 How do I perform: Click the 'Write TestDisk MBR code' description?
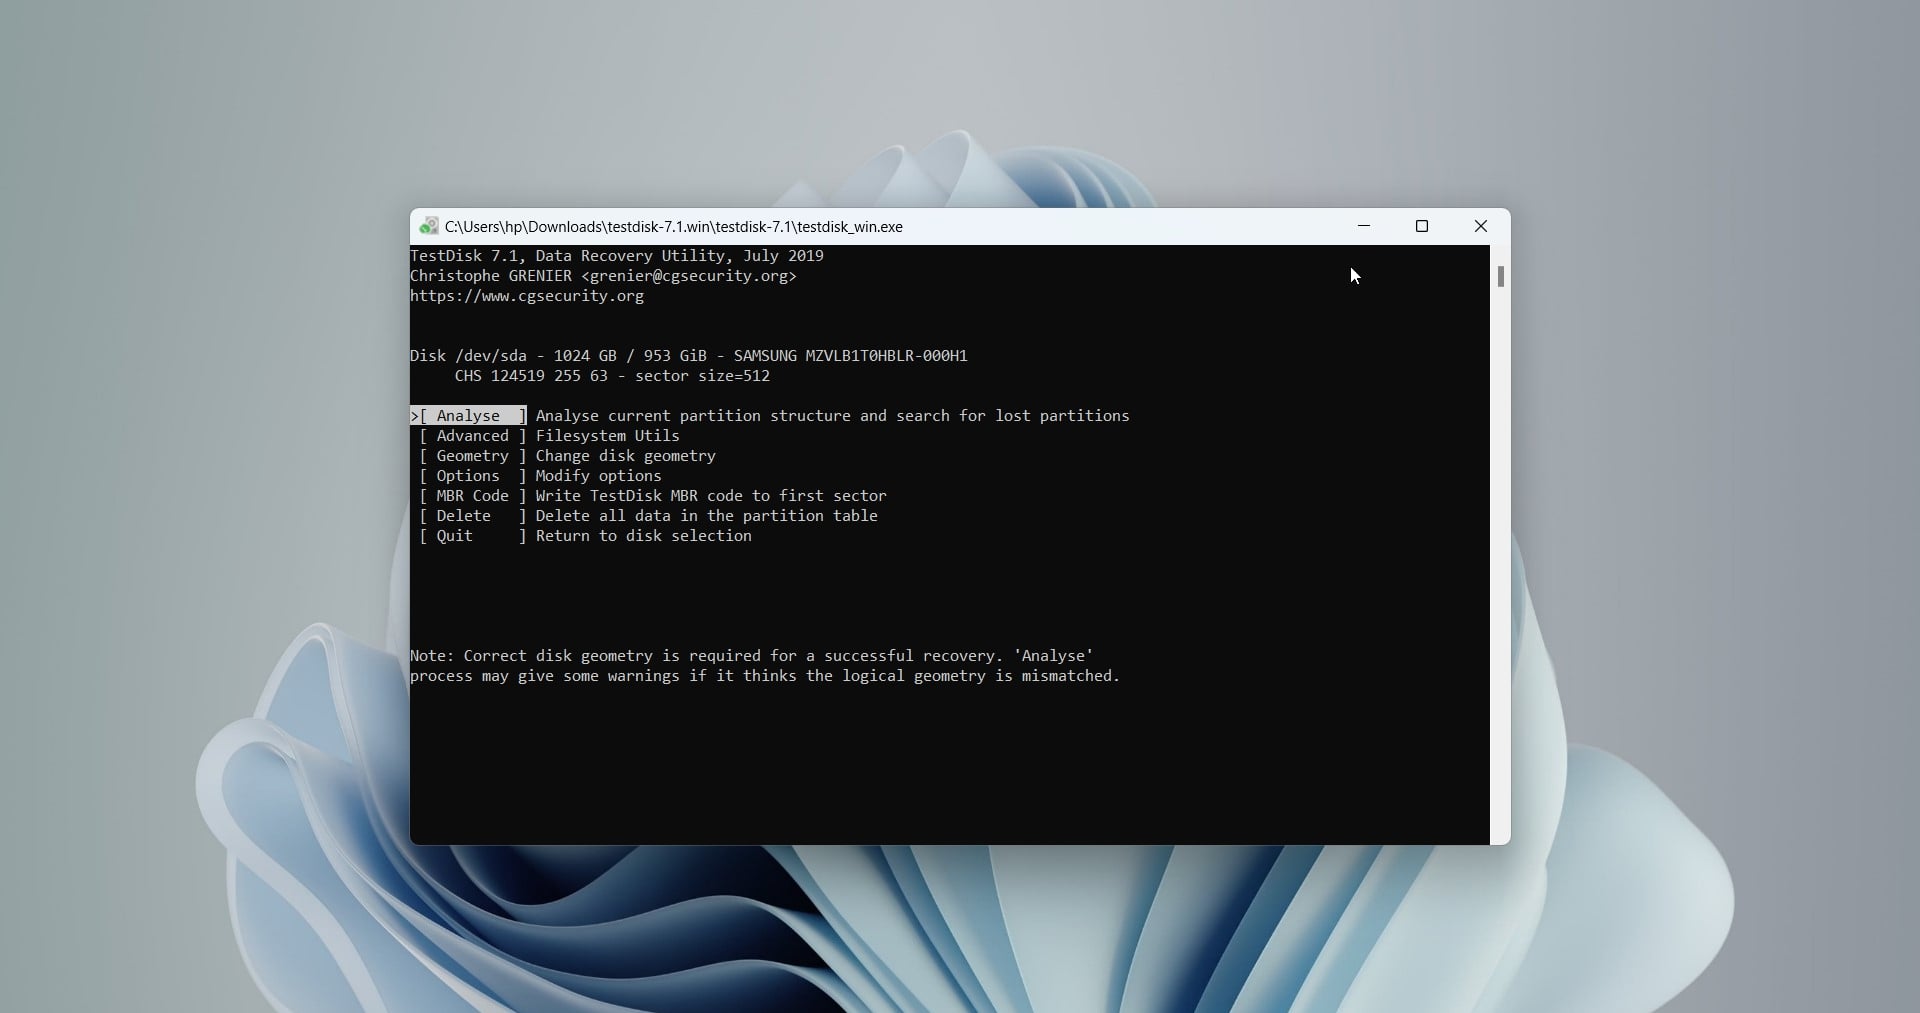[711, 496]
